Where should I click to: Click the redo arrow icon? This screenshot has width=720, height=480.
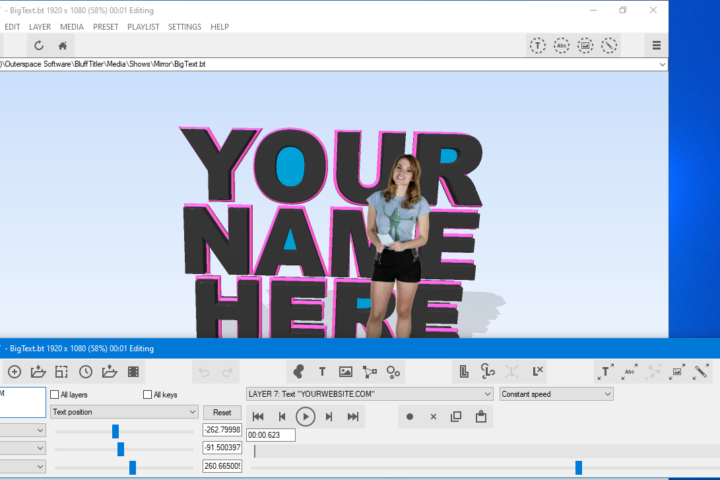[228, 372]
